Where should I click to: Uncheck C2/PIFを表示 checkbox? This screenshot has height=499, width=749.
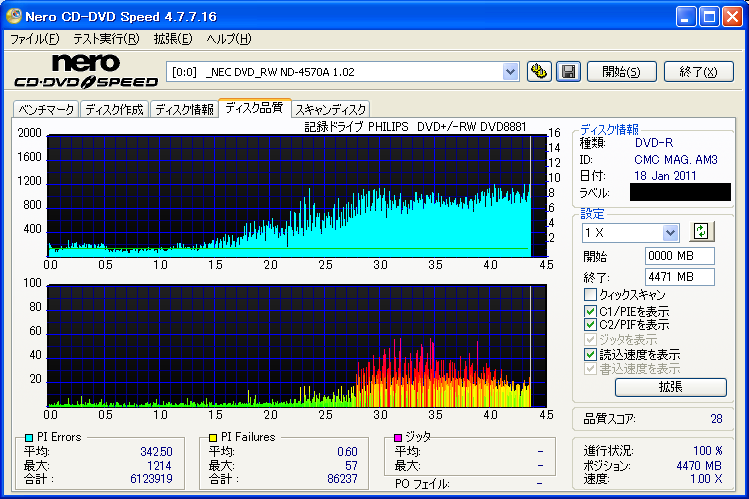tap(590, 325)
